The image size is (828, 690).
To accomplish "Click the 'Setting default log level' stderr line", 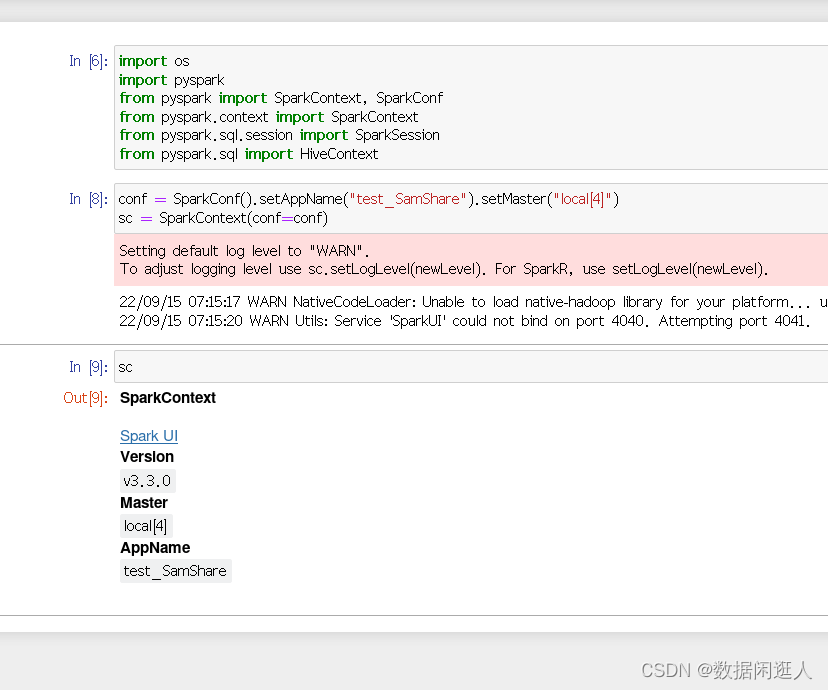I will [244, 251].
